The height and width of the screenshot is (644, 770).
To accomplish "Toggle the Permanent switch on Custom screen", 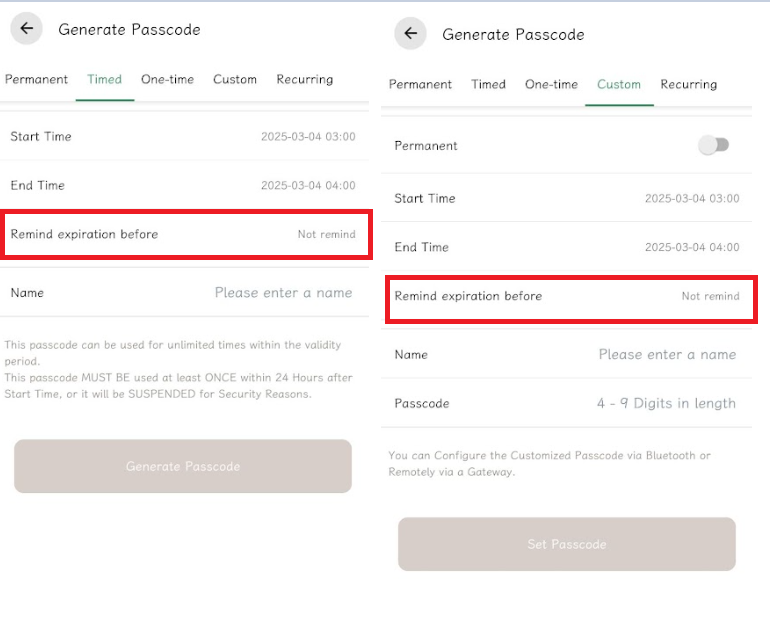I will [714, 145].
